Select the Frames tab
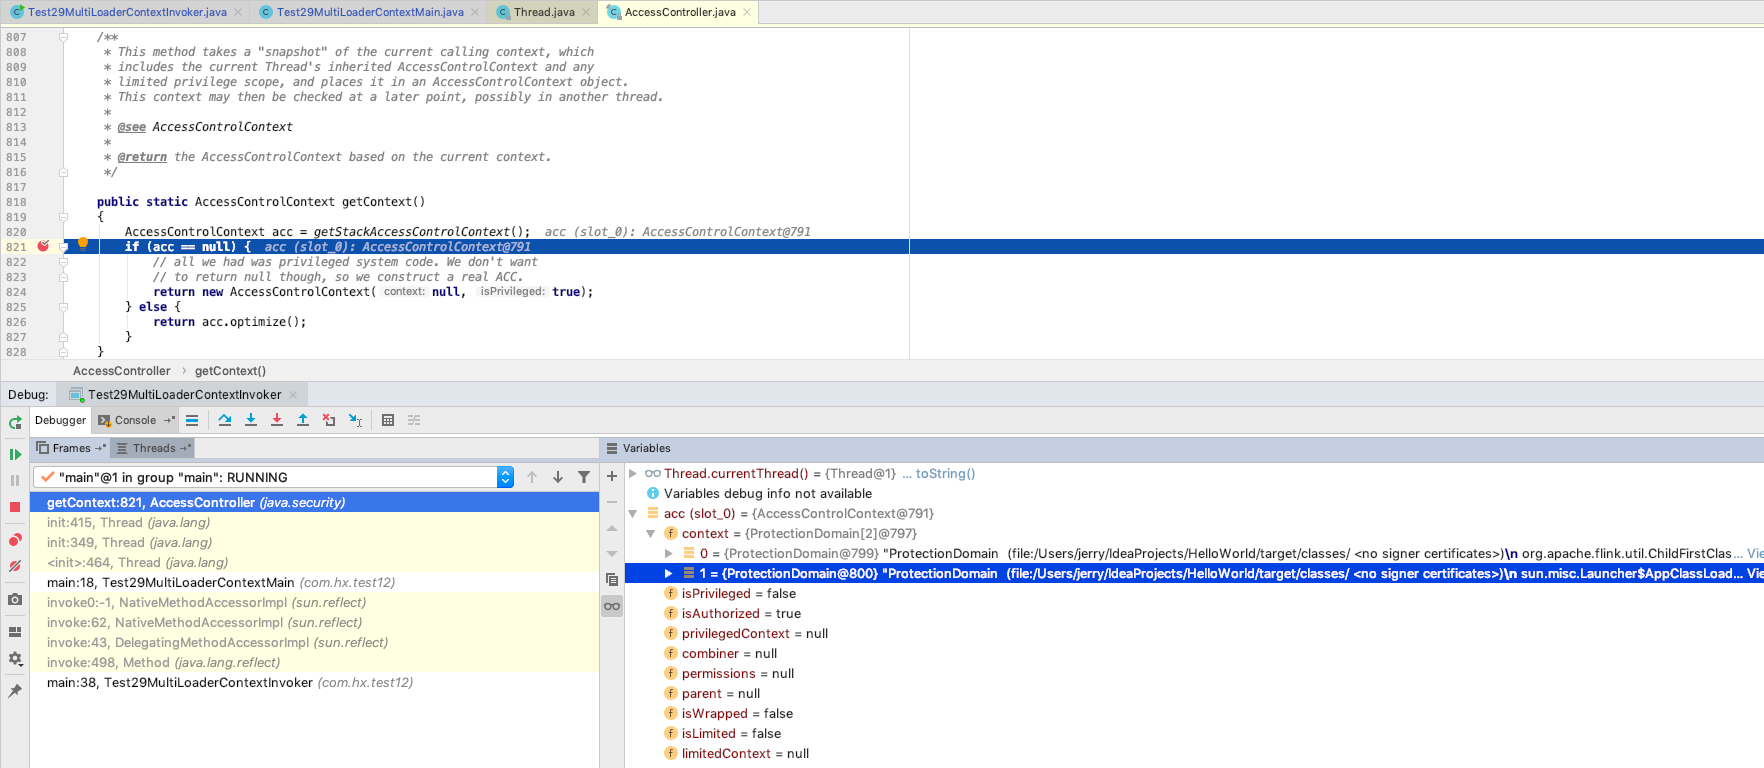This screenshot has height=768, width=1764. (x=71, y=448)
